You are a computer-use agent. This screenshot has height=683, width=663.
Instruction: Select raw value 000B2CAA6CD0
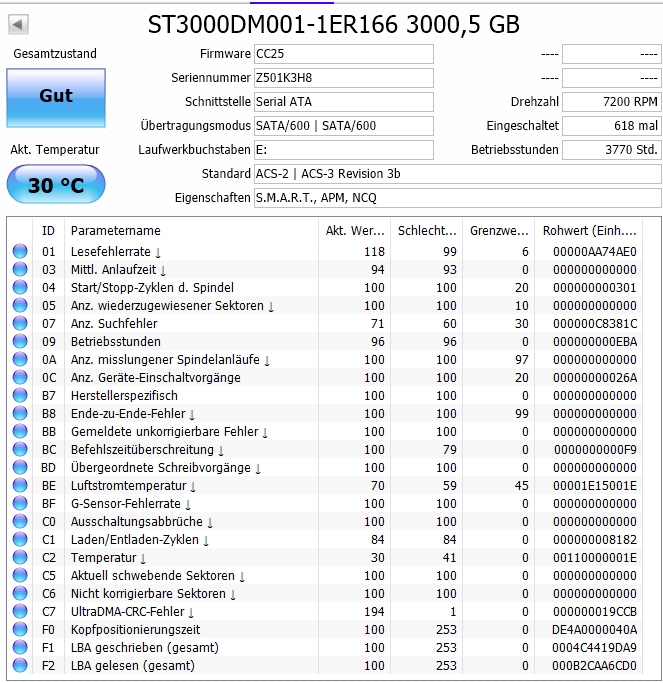click(x=595, y=666)
